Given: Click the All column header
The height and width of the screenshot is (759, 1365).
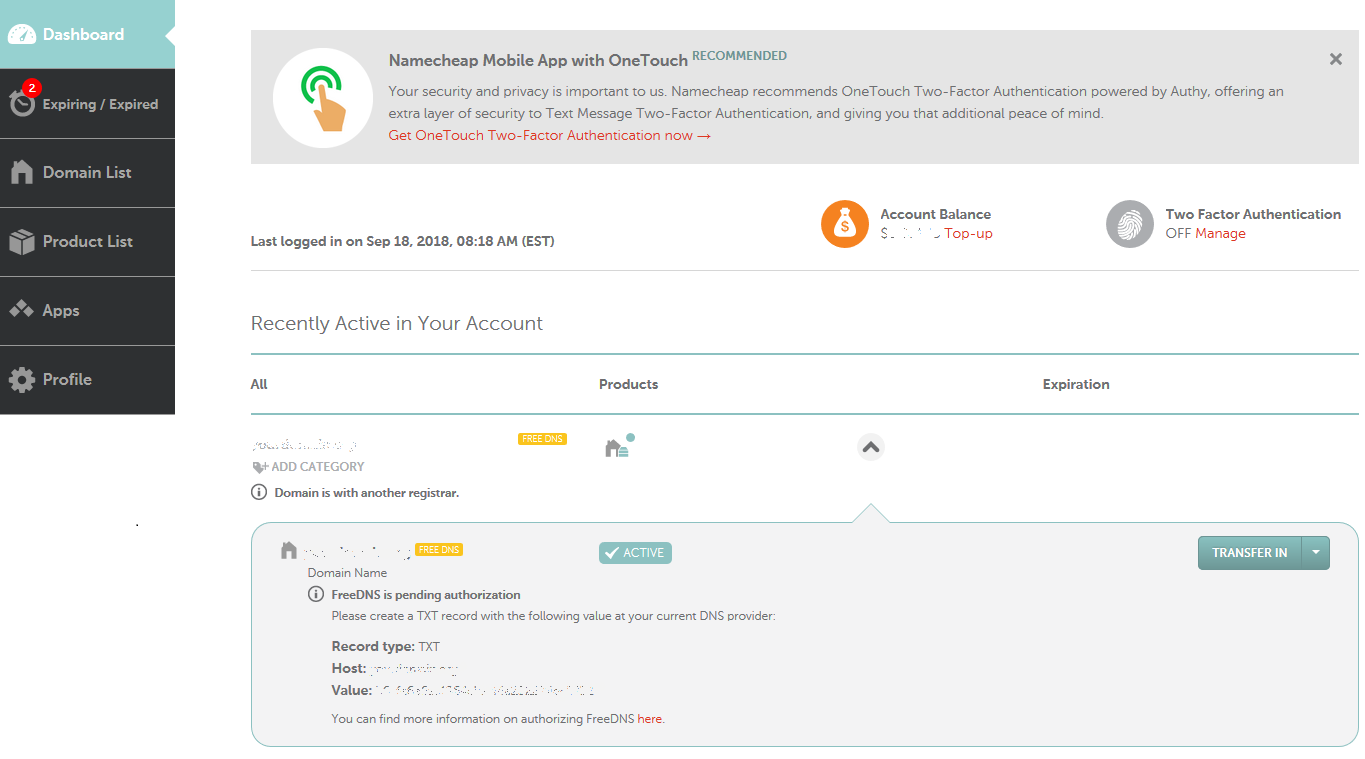Looking at the screenshot, I should click(x=259, y=384).
